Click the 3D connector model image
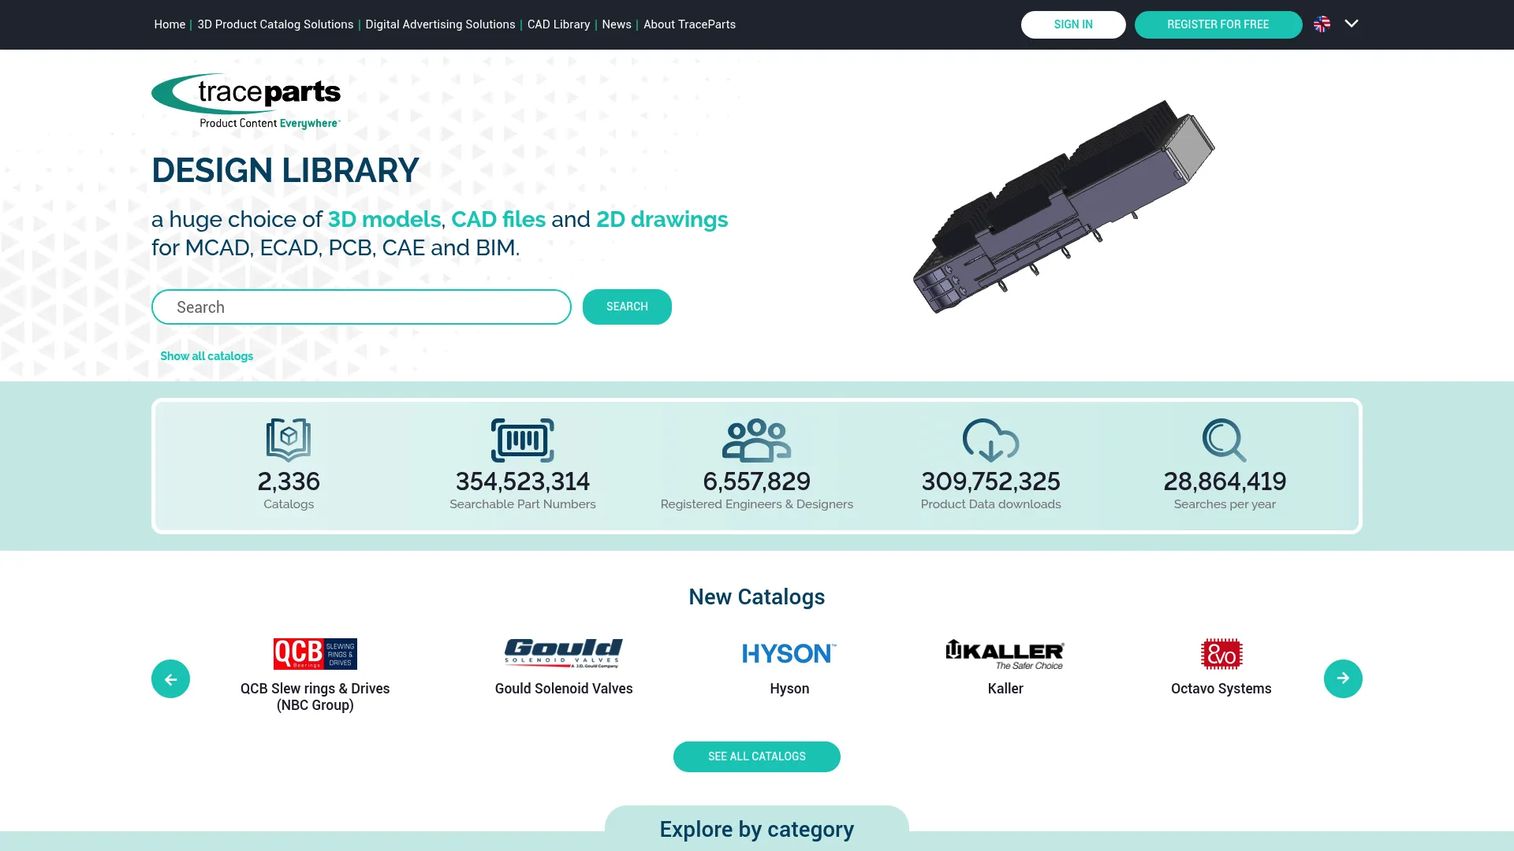This screenshot has width=1514, height=851. click(1063, 206)
